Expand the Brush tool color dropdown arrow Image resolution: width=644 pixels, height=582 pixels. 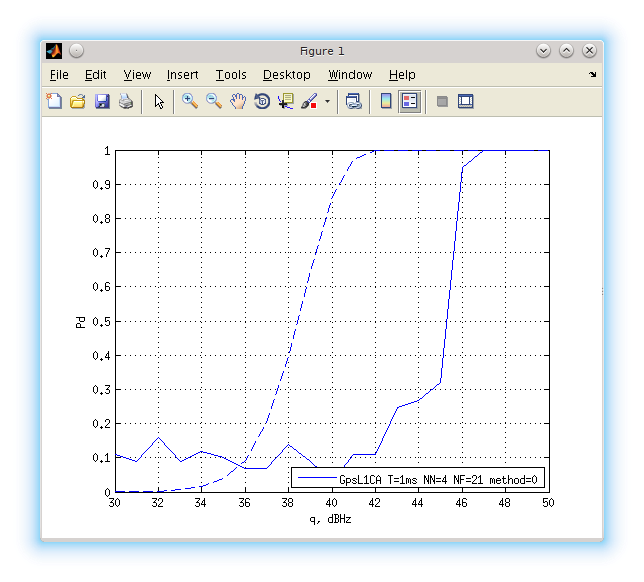327,102
